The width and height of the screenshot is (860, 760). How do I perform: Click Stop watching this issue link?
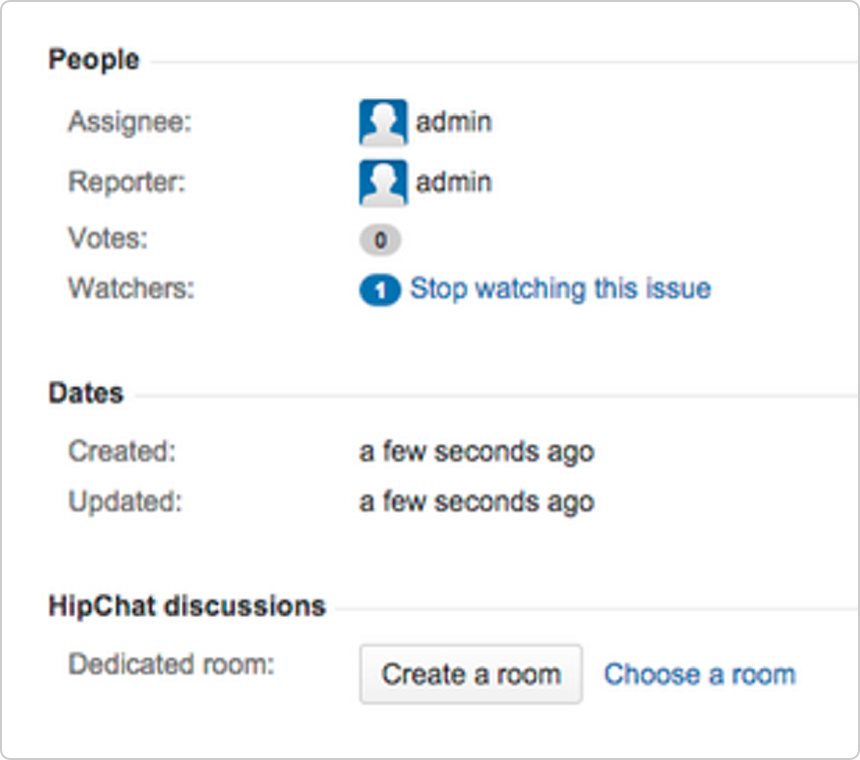point(560,290)
